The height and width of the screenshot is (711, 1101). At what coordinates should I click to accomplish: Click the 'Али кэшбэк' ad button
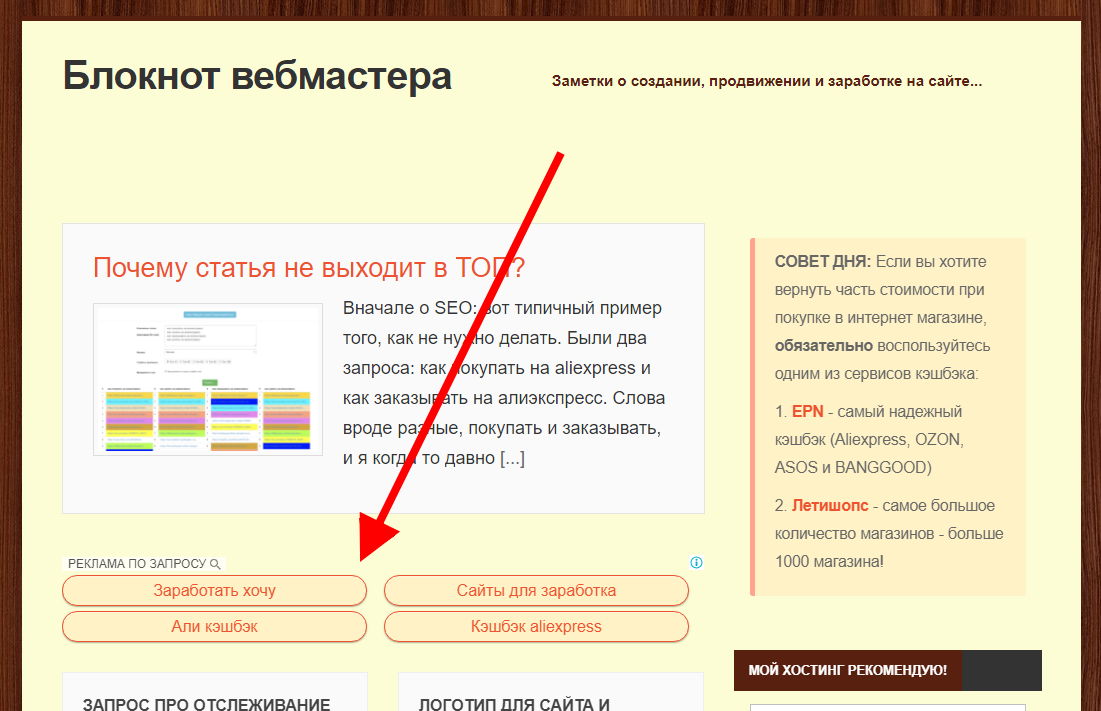click(214, 626)
